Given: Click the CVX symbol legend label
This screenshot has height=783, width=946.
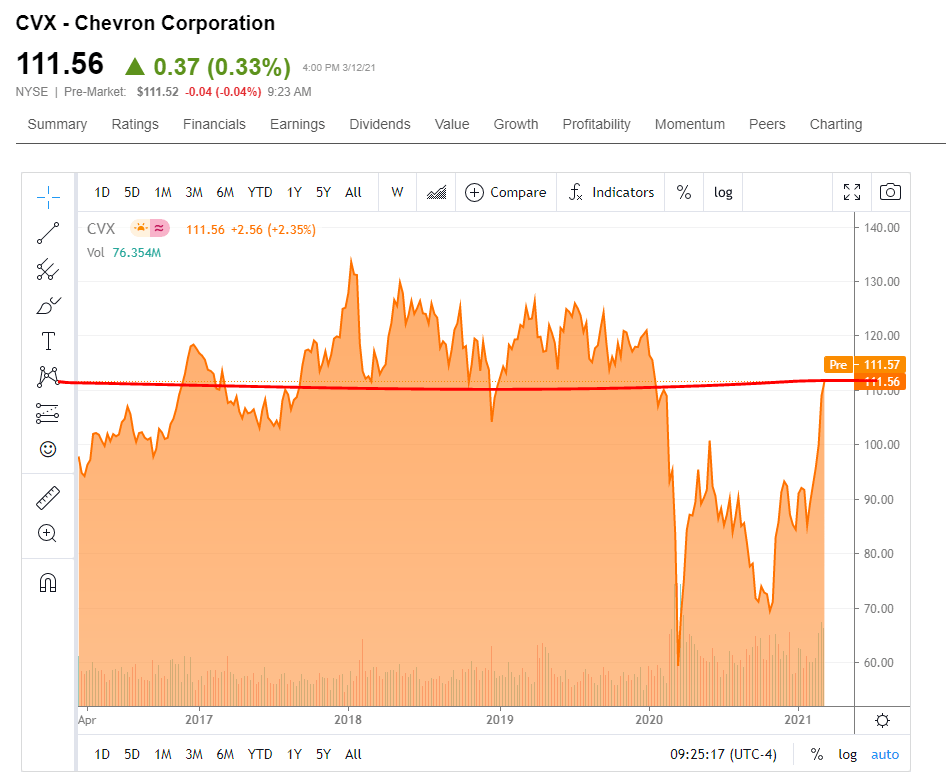Looking at the screenshot, I should coord(101,229).
